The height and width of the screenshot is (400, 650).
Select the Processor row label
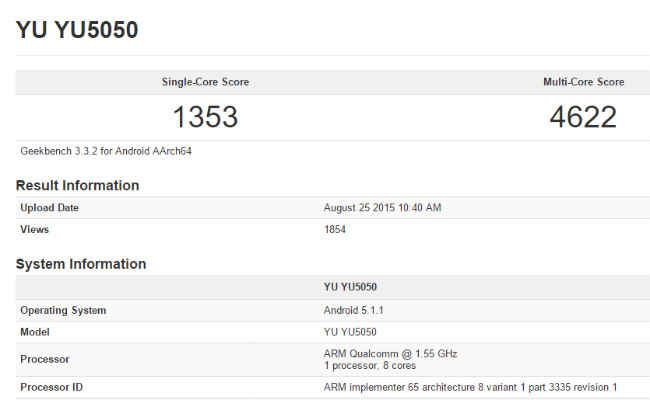(x=45, y=359)
